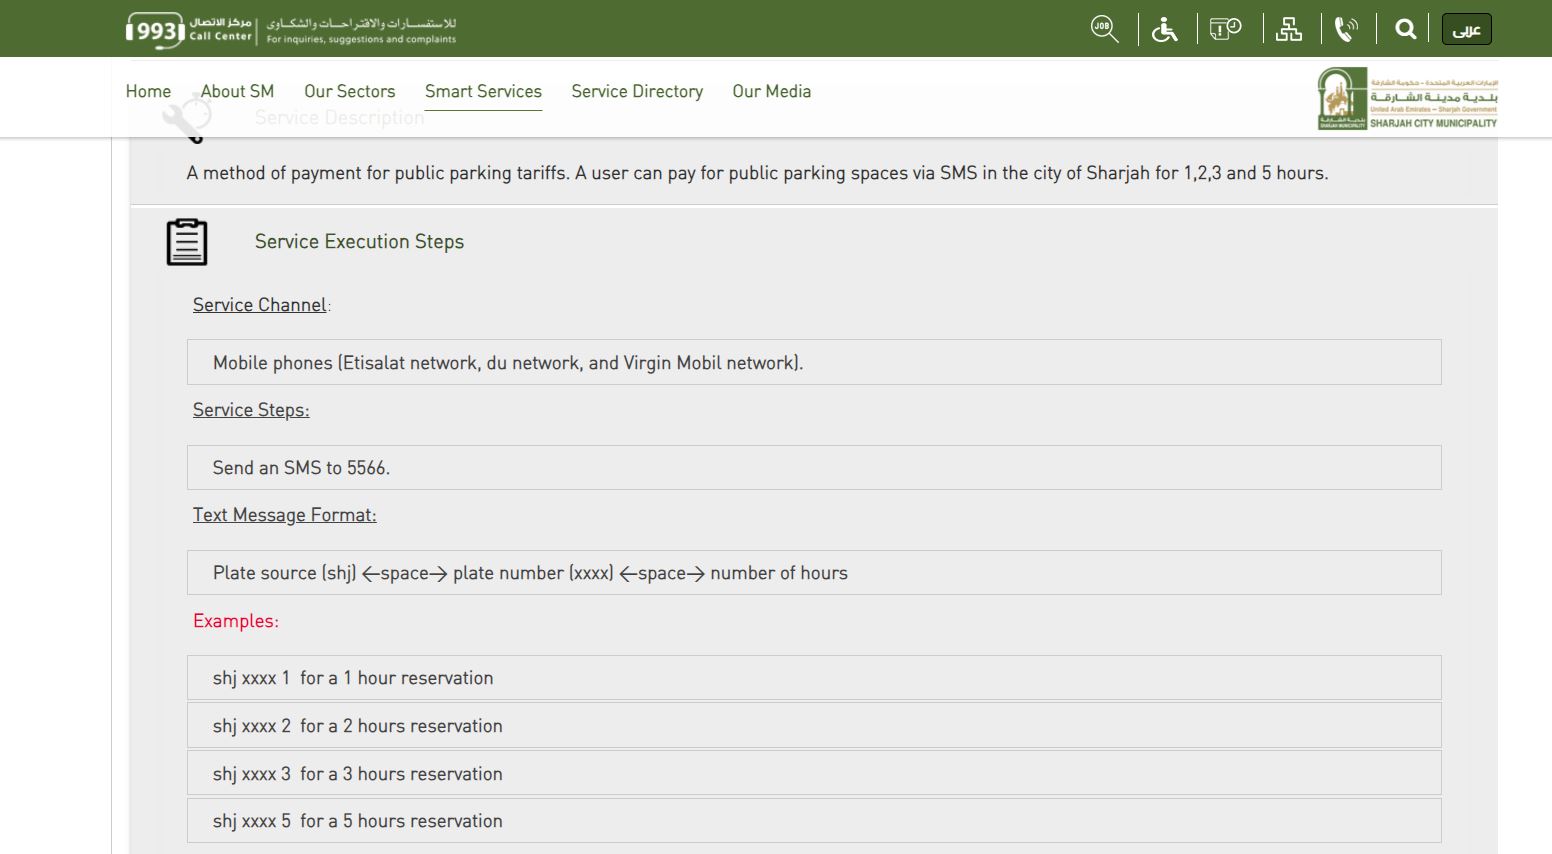1552x854 pixels.
Task: Open the search magnifier icon
Action: 1405,29
